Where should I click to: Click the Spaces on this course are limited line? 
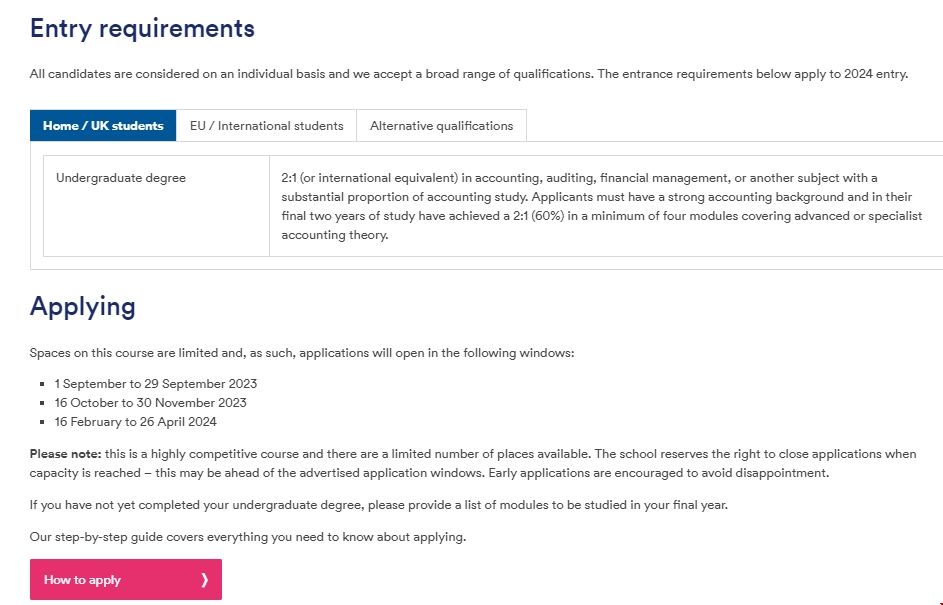pos(301,353)
